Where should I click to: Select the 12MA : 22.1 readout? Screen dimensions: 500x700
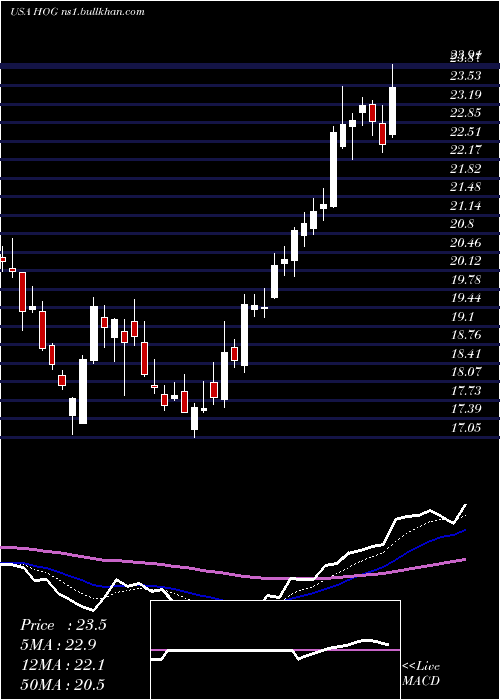62,665
